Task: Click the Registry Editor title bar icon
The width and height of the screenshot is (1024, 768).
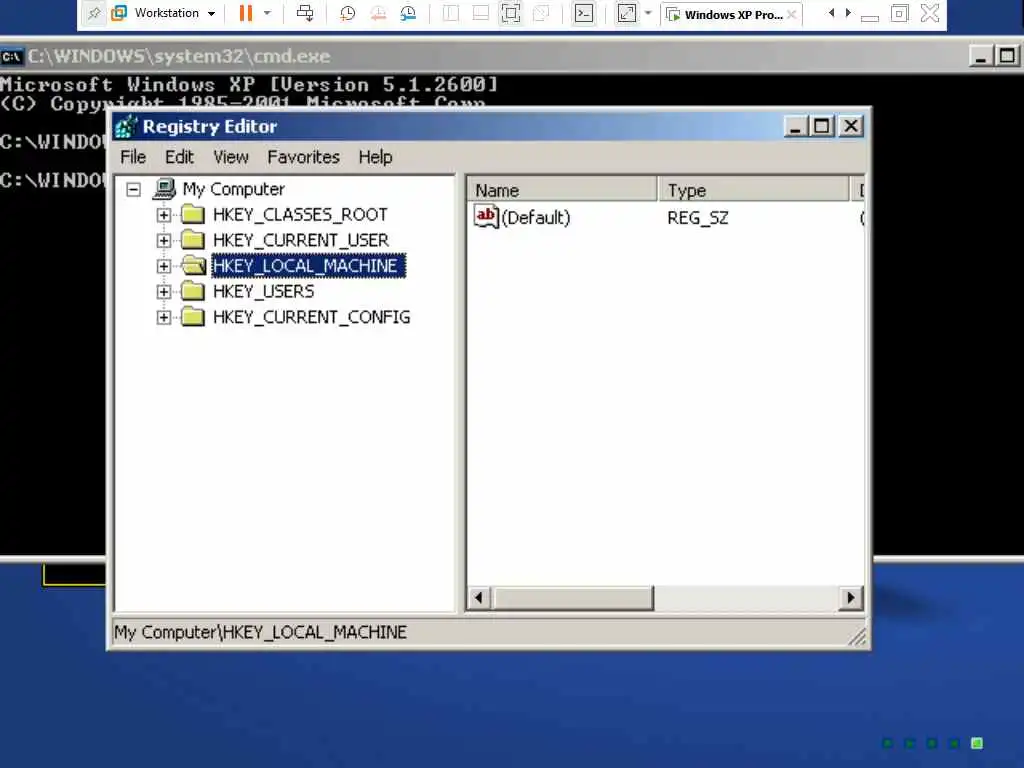Action: click(126, 127)
